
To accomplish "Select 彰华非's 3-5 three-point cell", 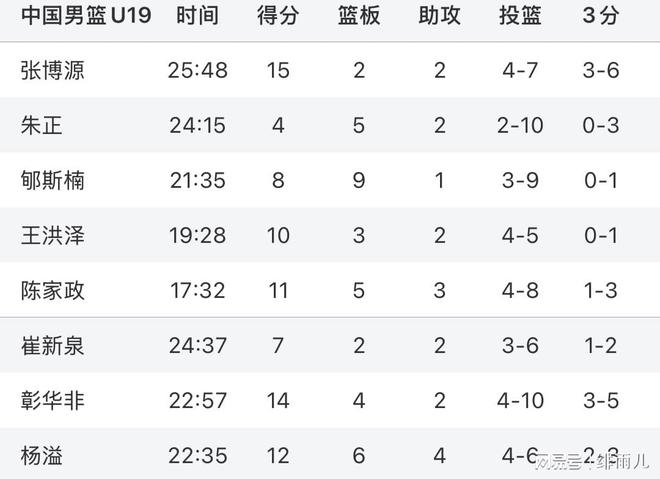I will tap(600, 401).
